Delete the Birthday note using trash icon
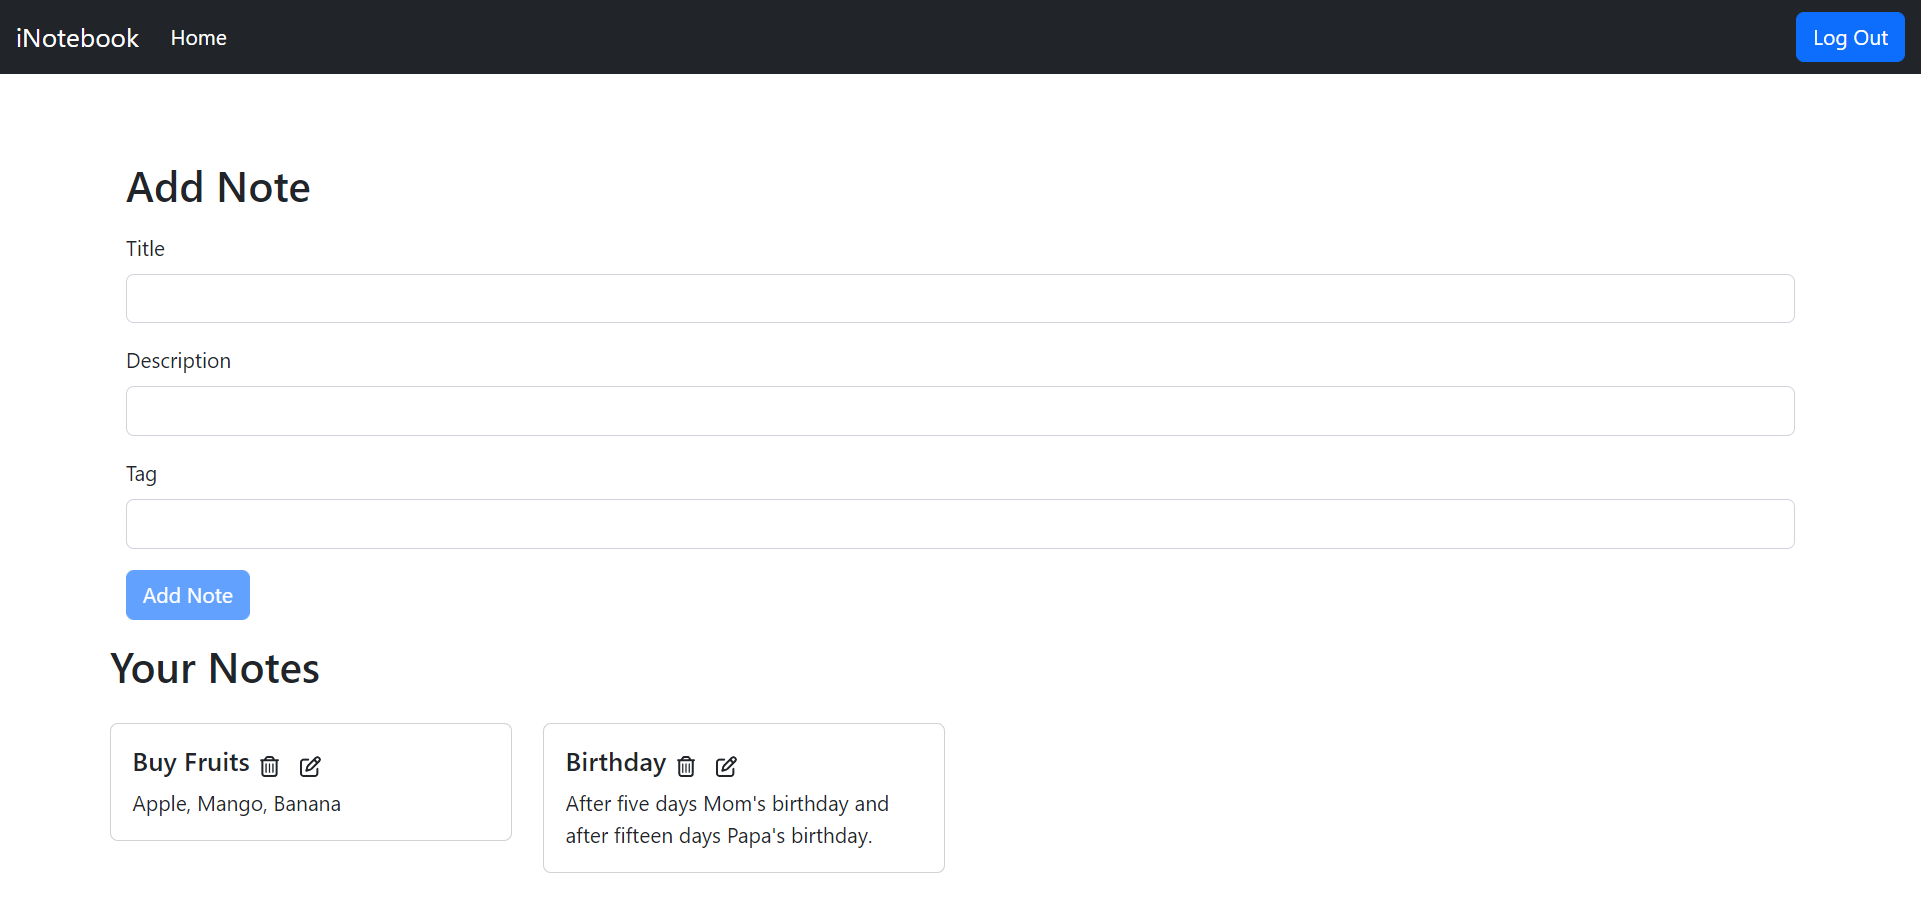 (x=685, y=766)
